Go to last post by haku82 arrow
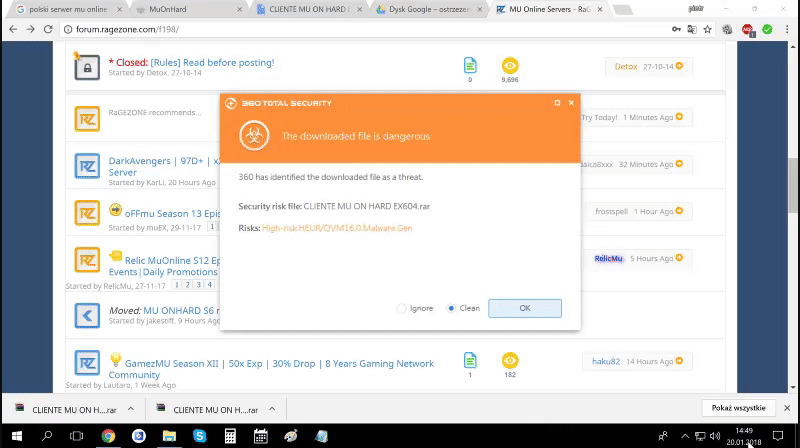 coord(680,361)
